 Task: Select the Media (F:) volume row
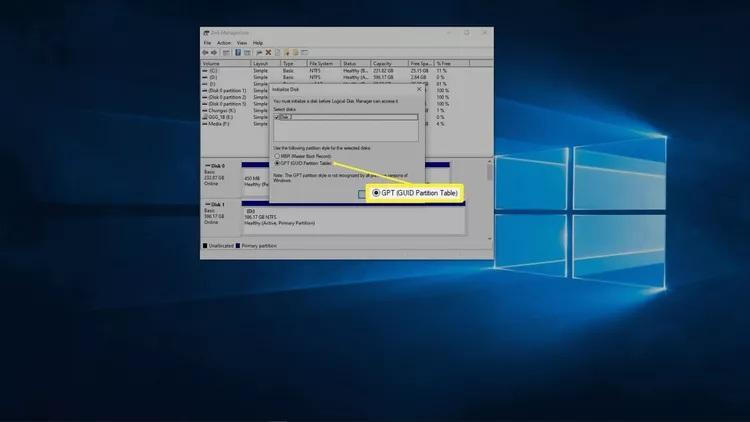pos(220,123)
